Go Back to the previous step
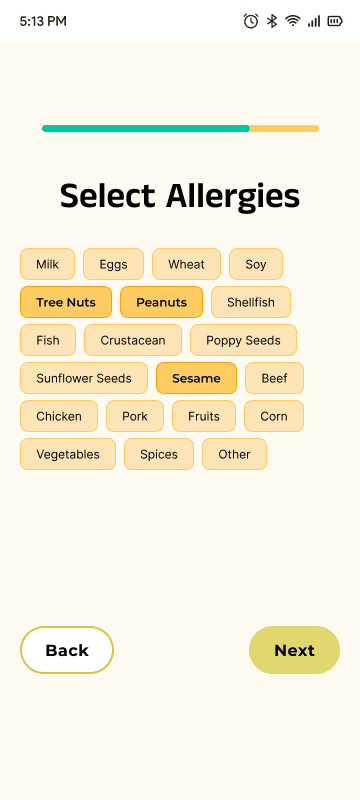This screenshot has height=800, width=360. pyautogui.click(x=67, y=650)
